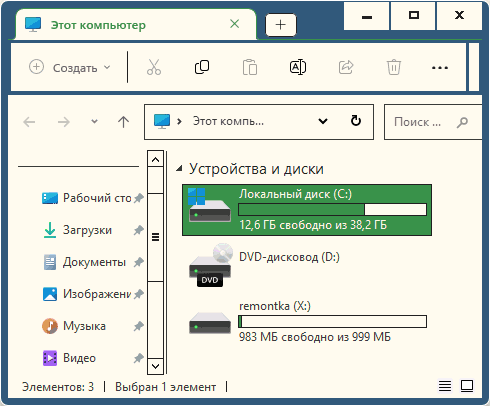Click the remontka X: usage bar
The image size is (490, 406).
pos(333,322)
